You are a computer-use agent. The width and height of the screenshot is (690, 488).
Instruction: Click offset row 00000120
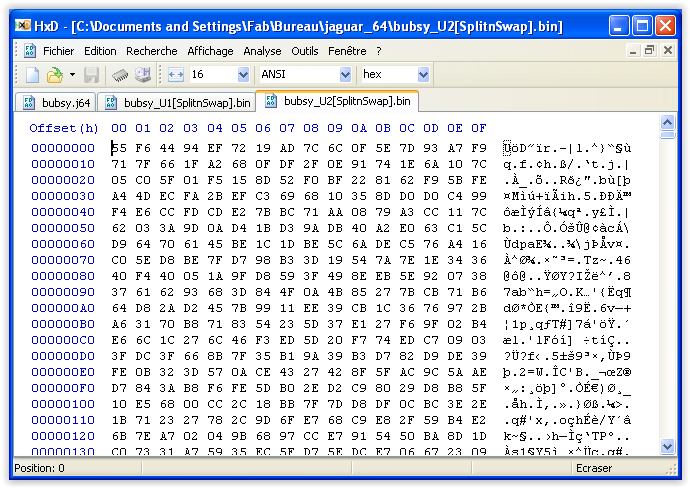(x=63, y=436)
